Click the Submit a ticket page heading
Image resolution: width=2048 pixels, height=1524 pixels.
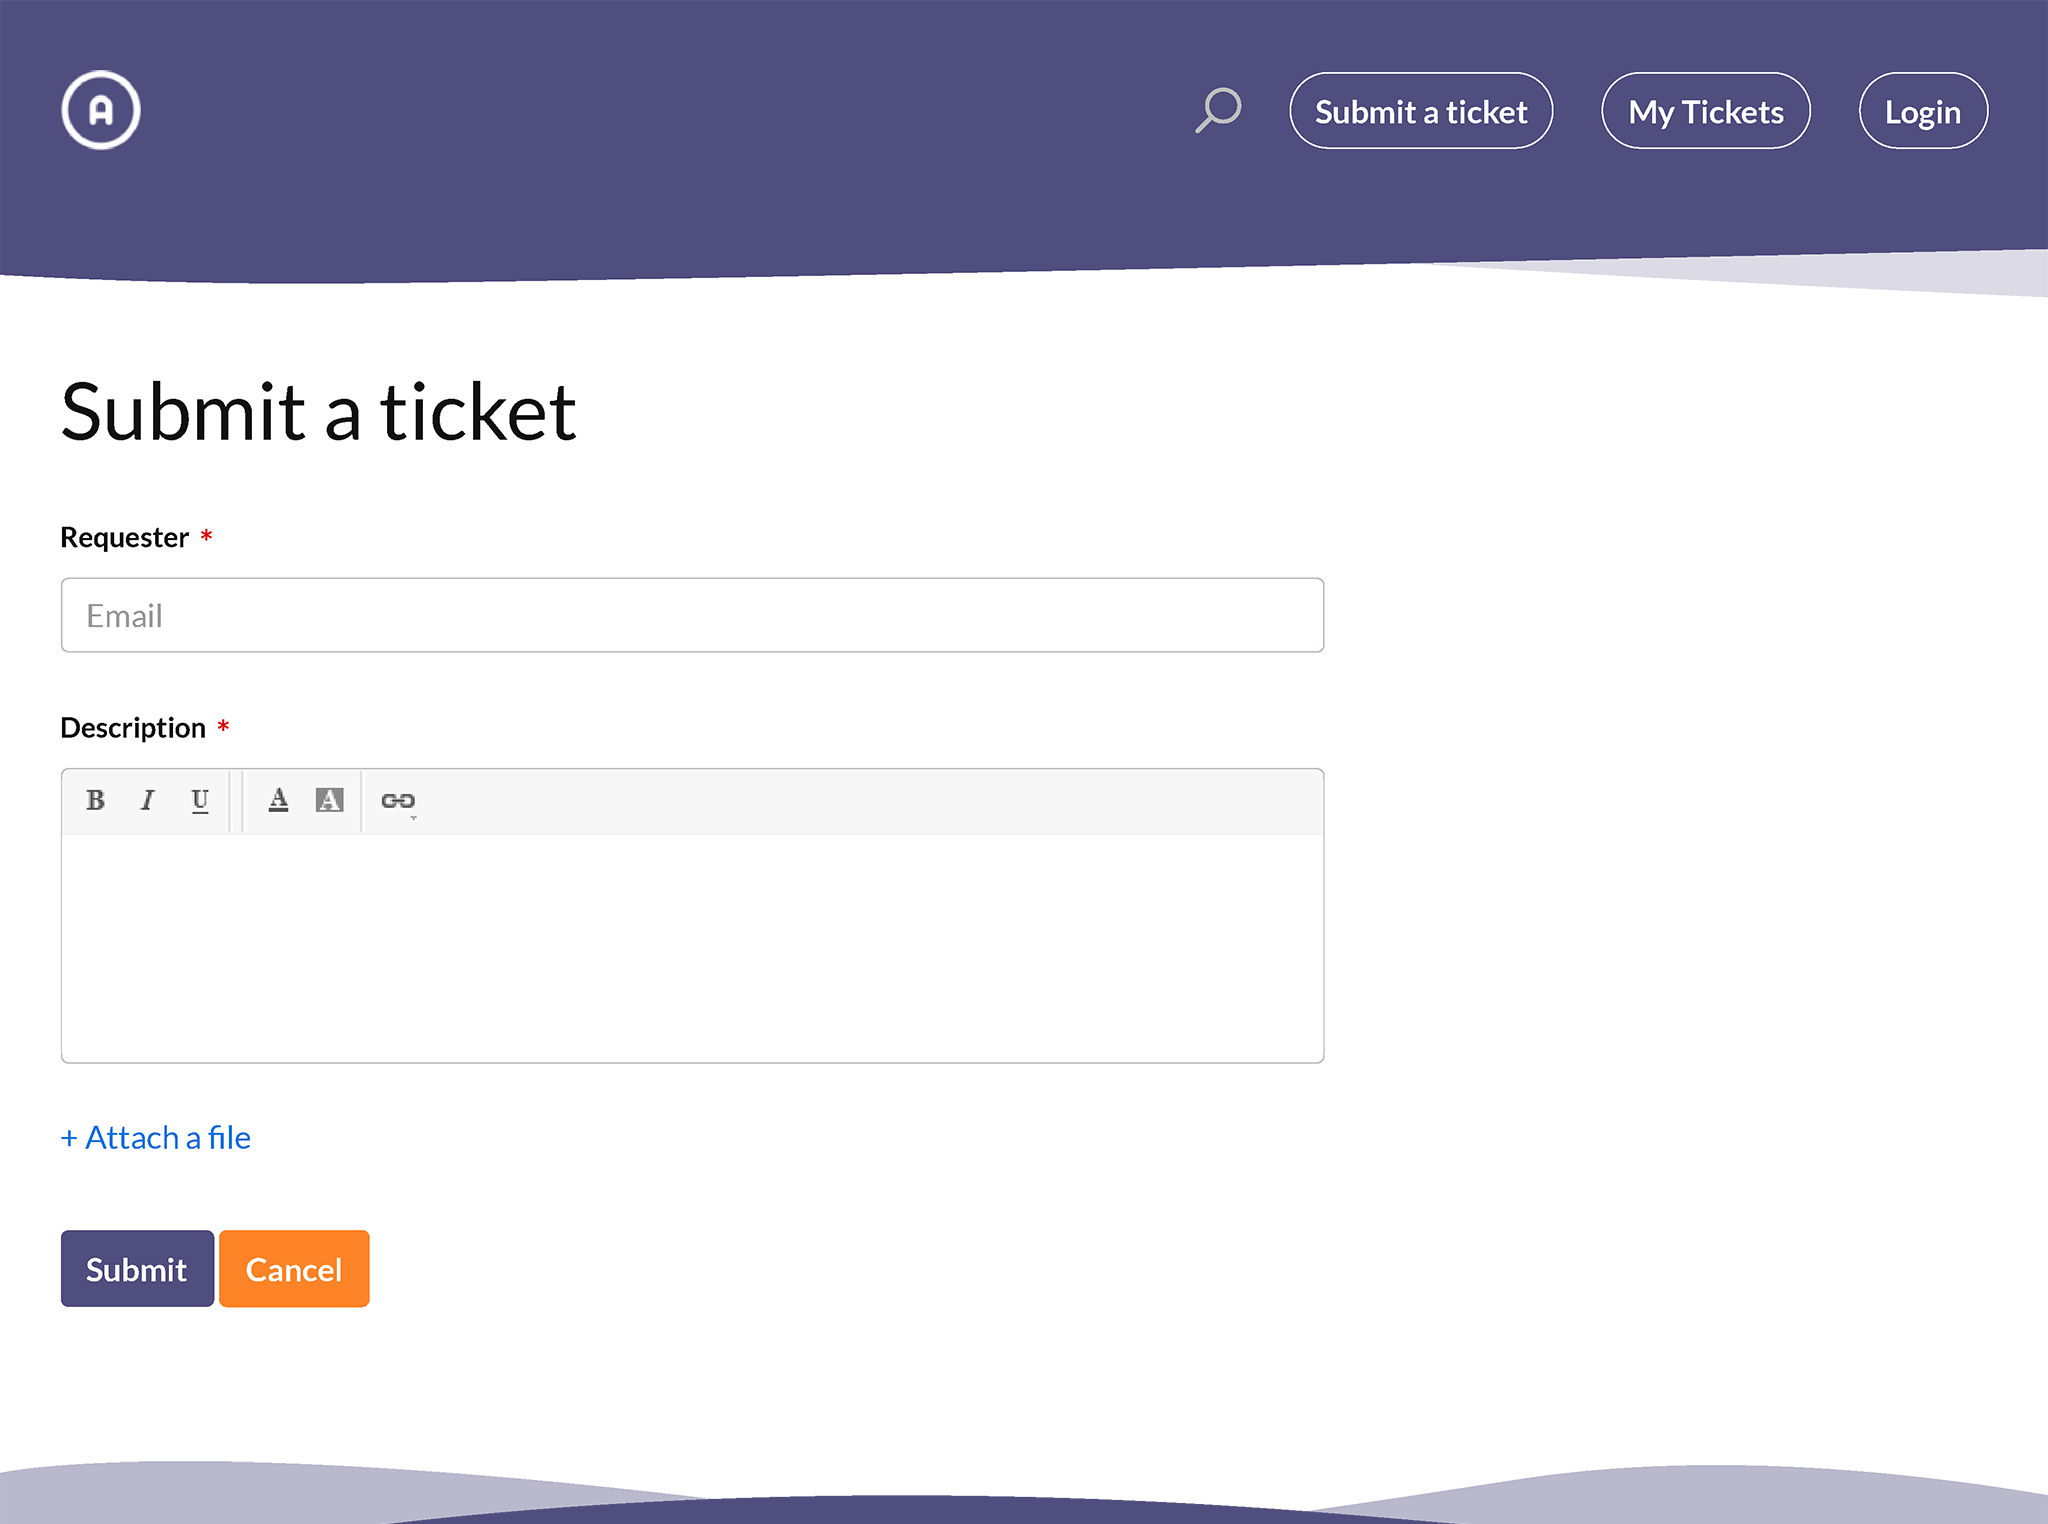[x=318, y=412]
